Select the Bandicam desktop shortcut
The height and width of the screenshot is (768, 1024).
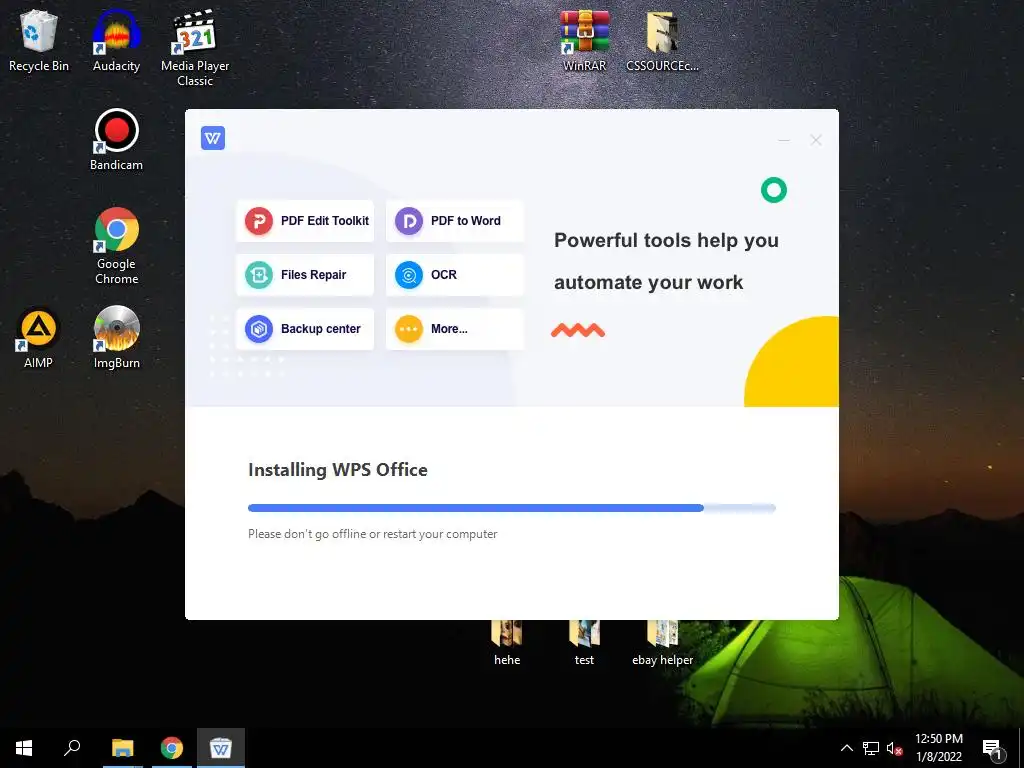(116, 140)
